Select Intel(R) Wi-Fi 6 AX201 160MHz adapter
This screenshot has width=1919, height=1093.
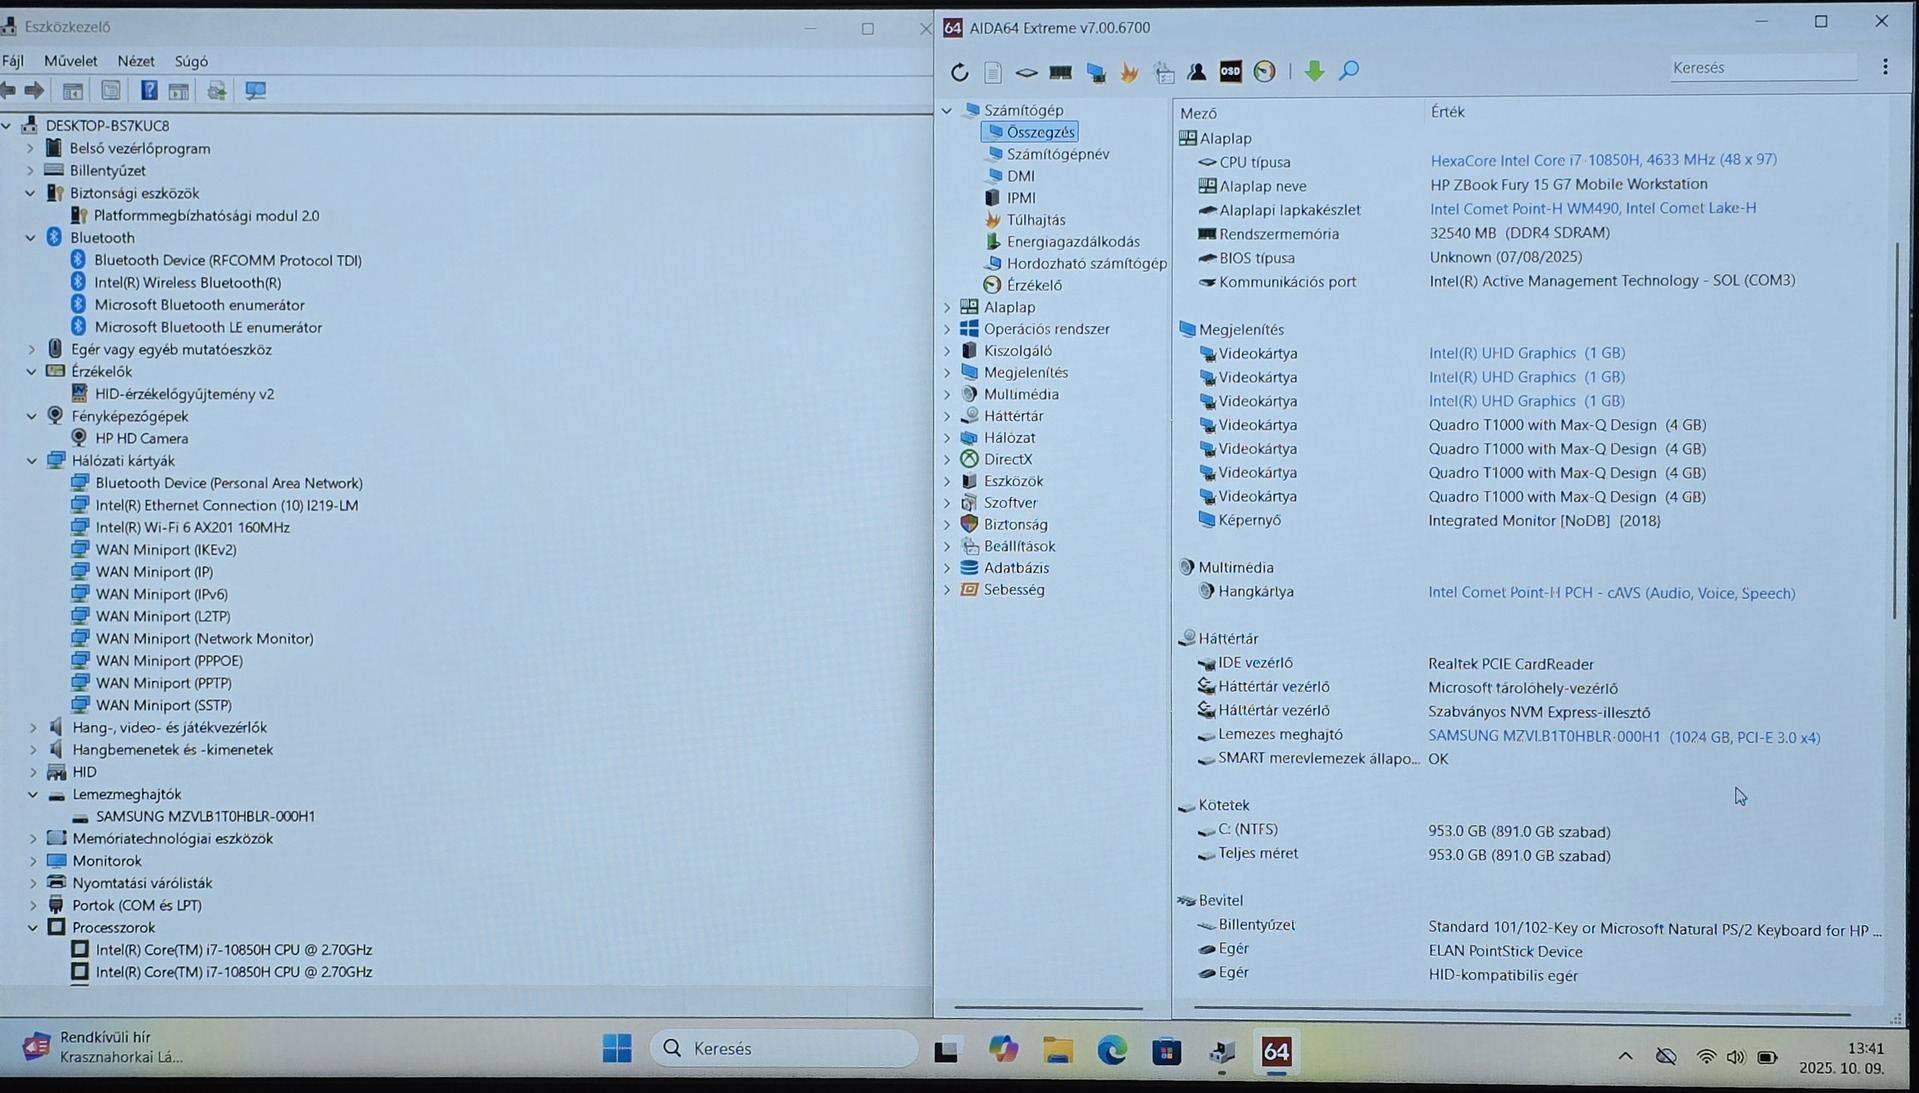tap(192, 527)
